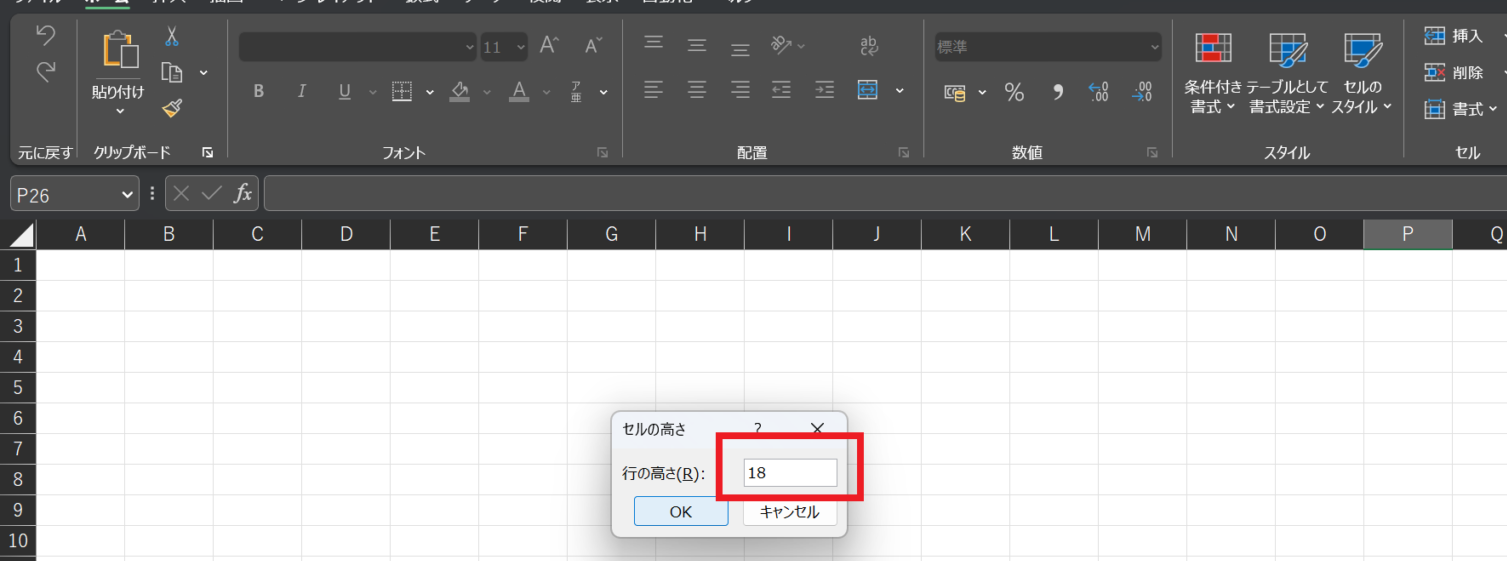Expand the borders dropdown arrow
1507x561 pixels.
pyautogui.click(x=430, y=92)
